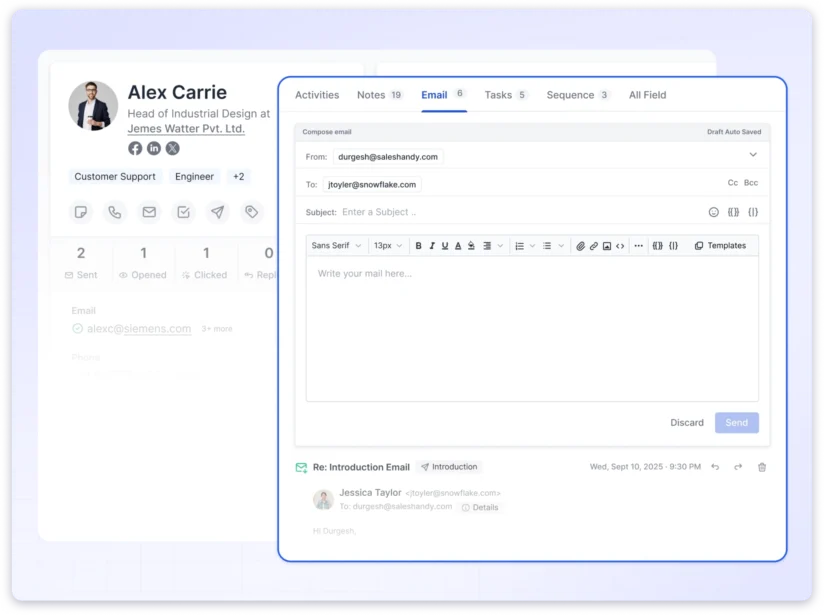Forward the Re: Introduction Email
824x615 pixels.
point(738,467)
